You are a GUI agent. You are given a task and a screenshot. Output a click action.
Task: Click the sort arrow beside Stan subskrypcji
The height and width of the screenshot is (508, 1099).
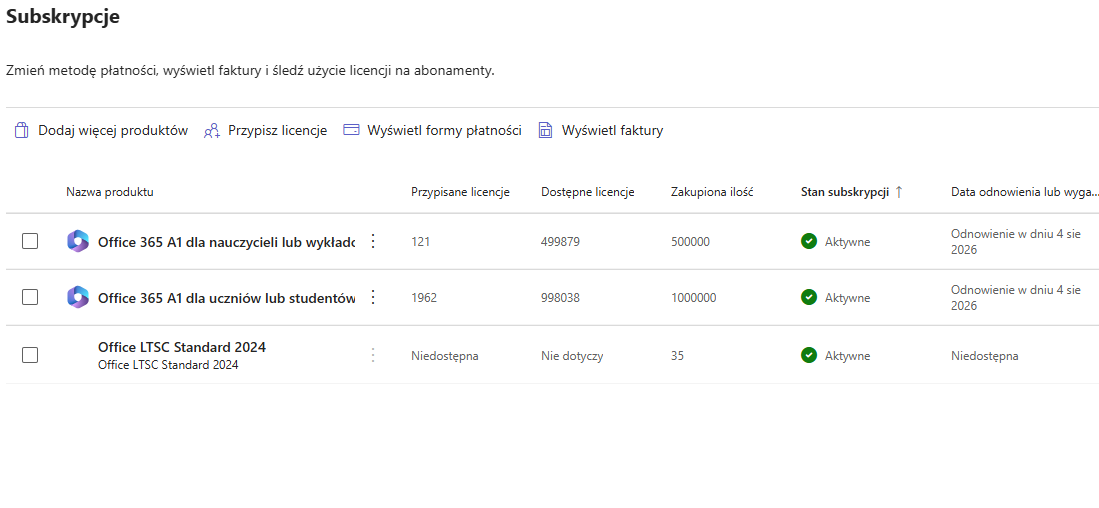click(899, 192)
